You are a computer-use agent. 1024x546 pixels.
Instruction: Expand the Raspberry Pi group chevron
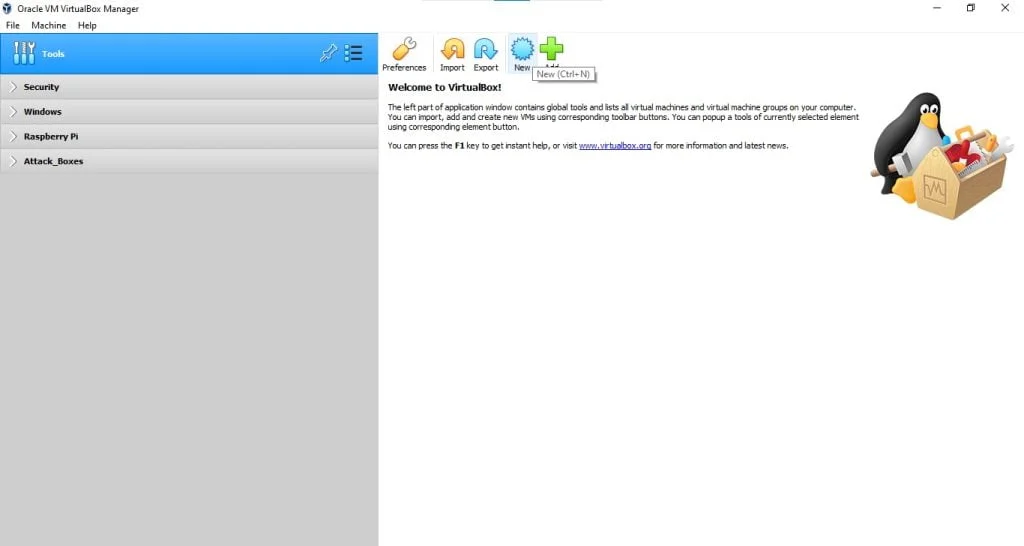[x=13, y=136]
